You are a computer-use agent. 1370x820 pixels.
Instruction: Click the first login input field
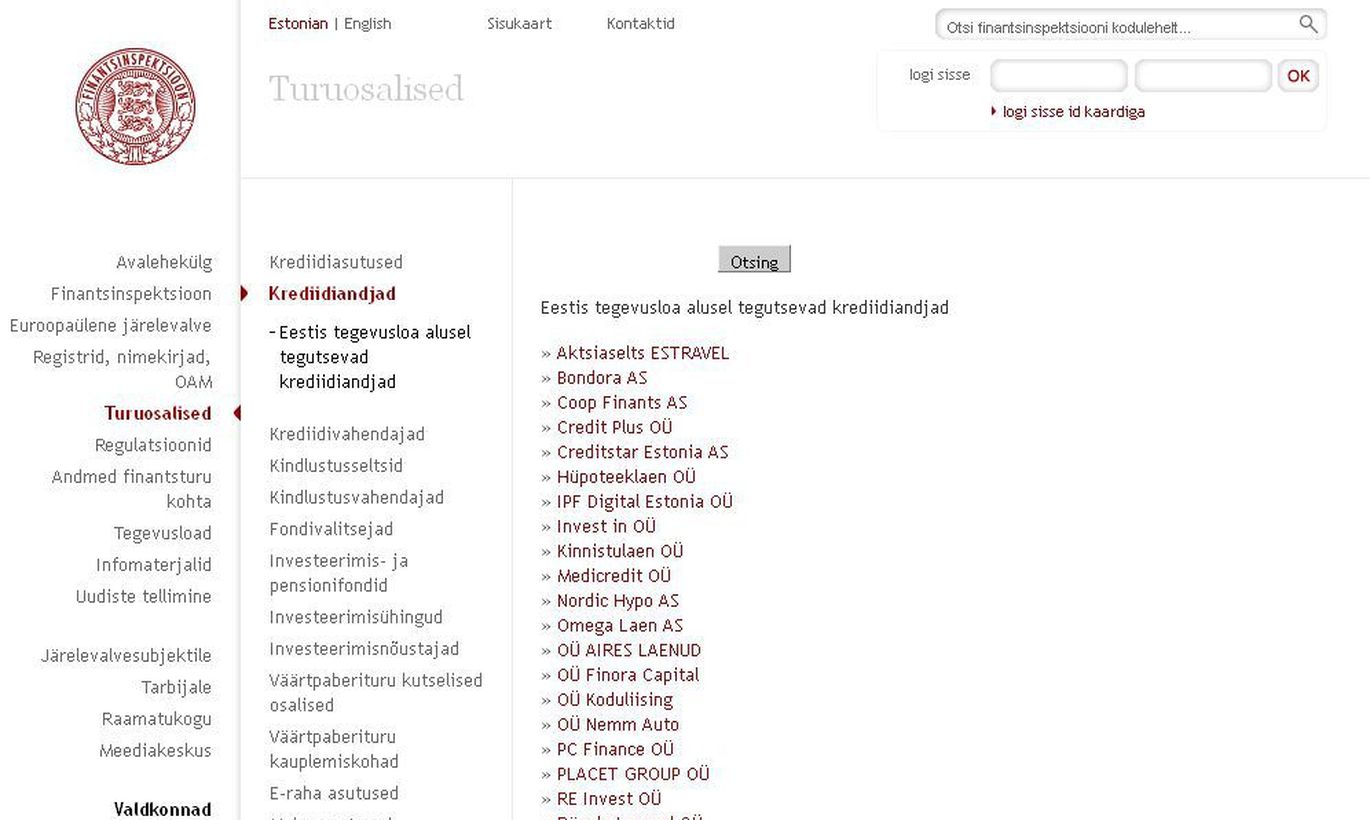pos(1058,76)
